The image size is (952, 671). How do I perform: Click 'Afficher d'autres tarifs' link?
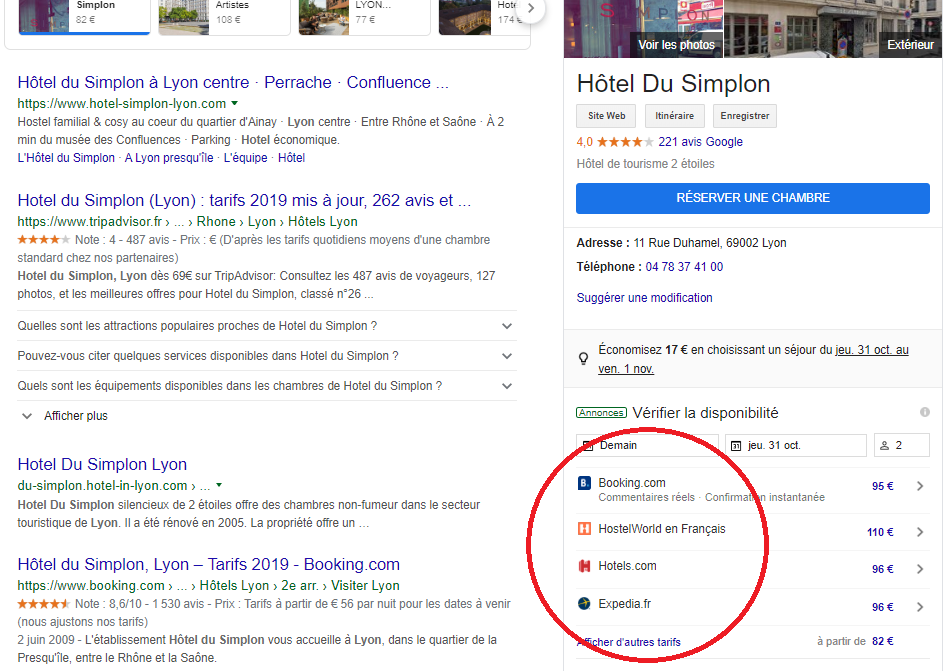pyautogui.click(x=629, y=642)
